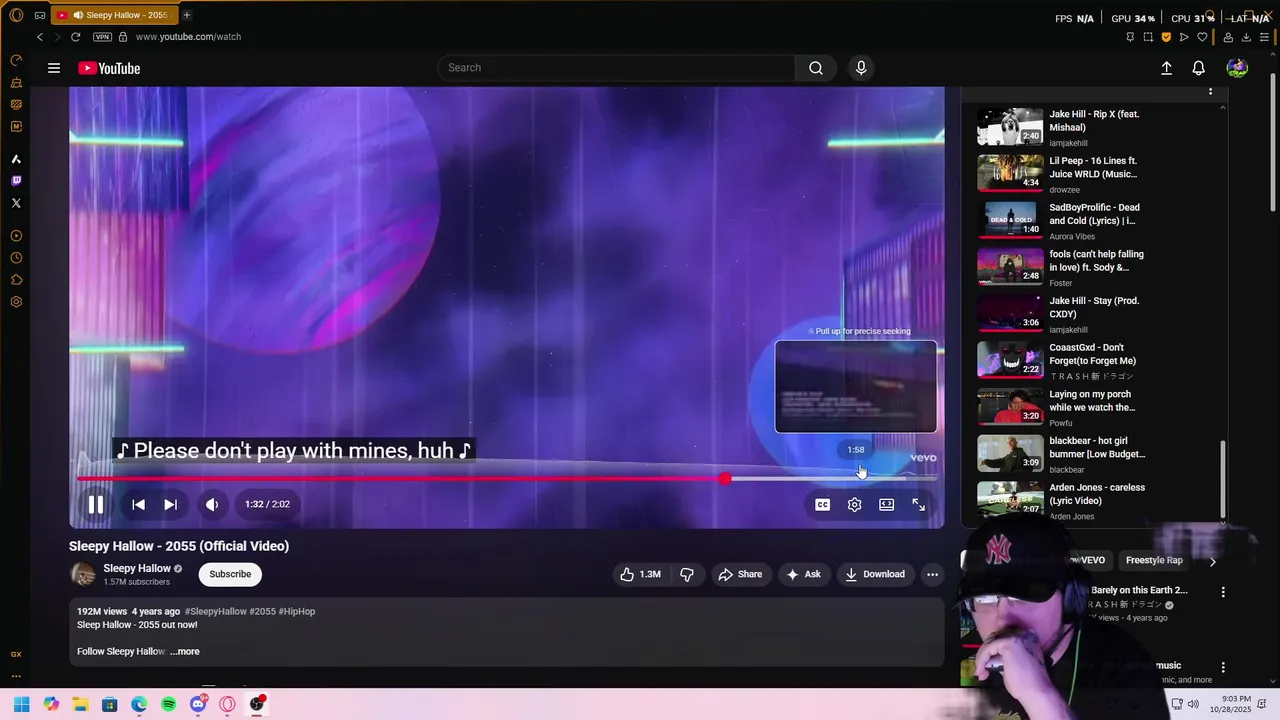Open the Opera menu logo
The height and width of the screenshot is (720, 1280).
coord(16,15)
